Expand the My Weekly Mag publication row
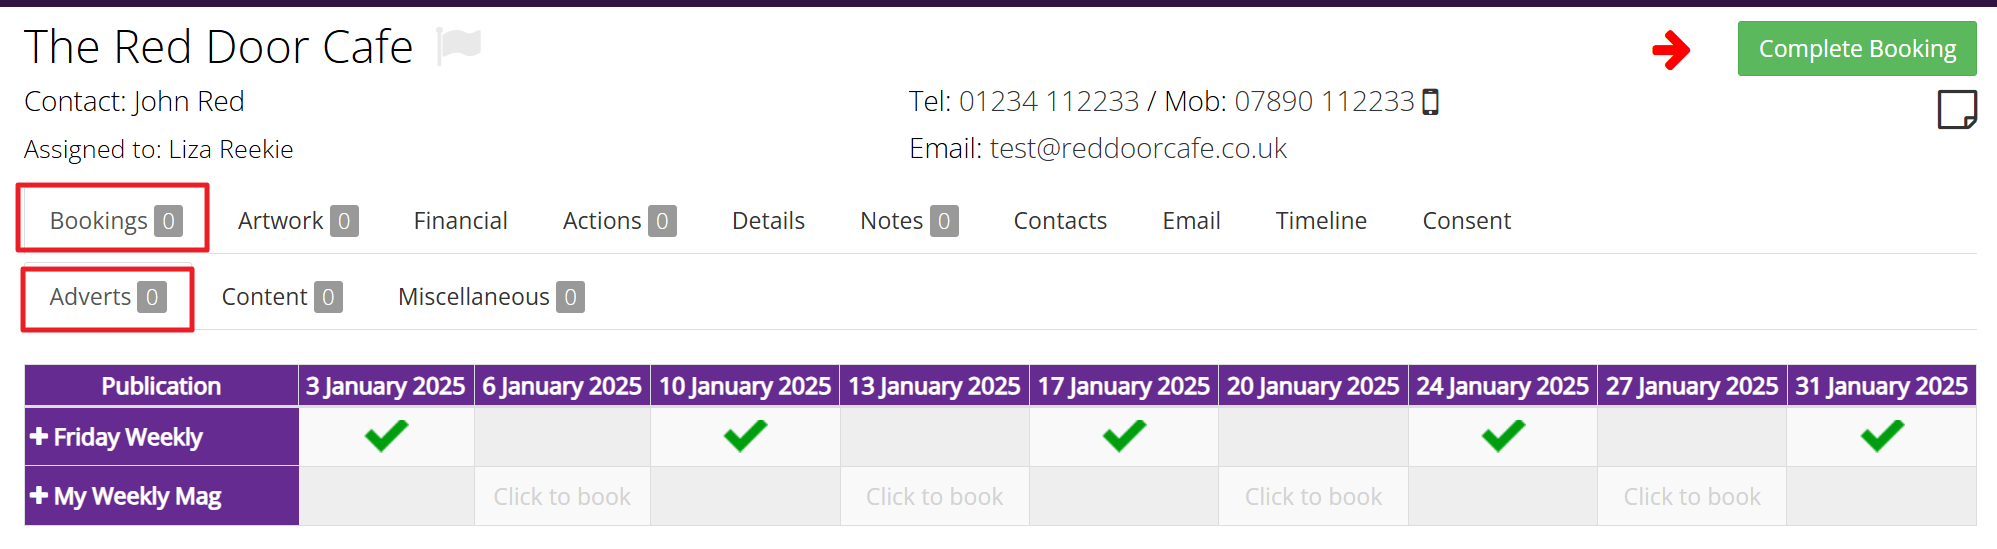Image resolution: width=1997 pixels, height=549 pixels. (40, 496)
